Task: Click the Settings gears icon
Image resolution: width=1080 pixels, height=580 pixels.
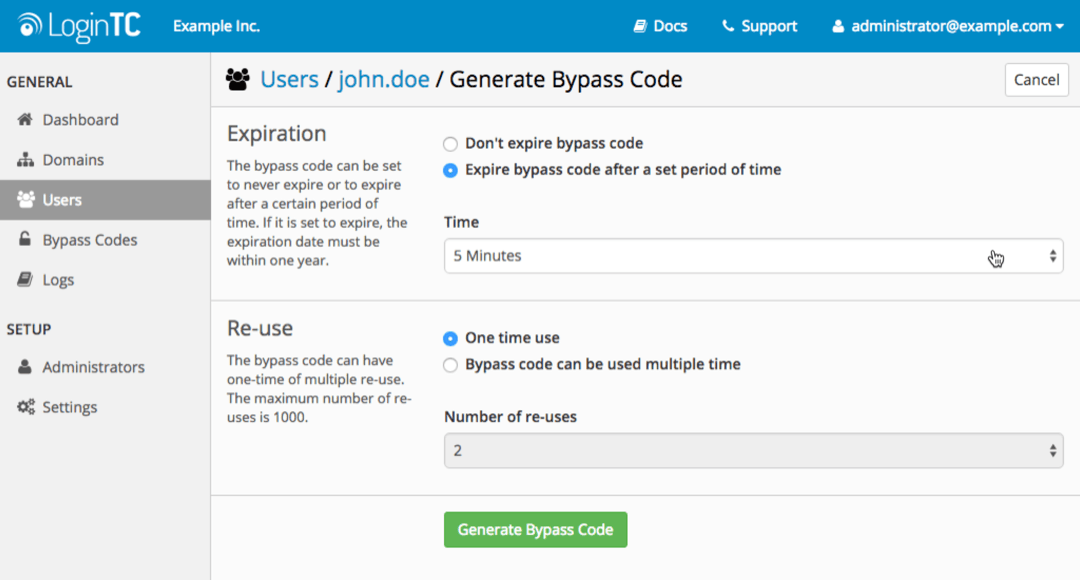Action: pos(25,406)
